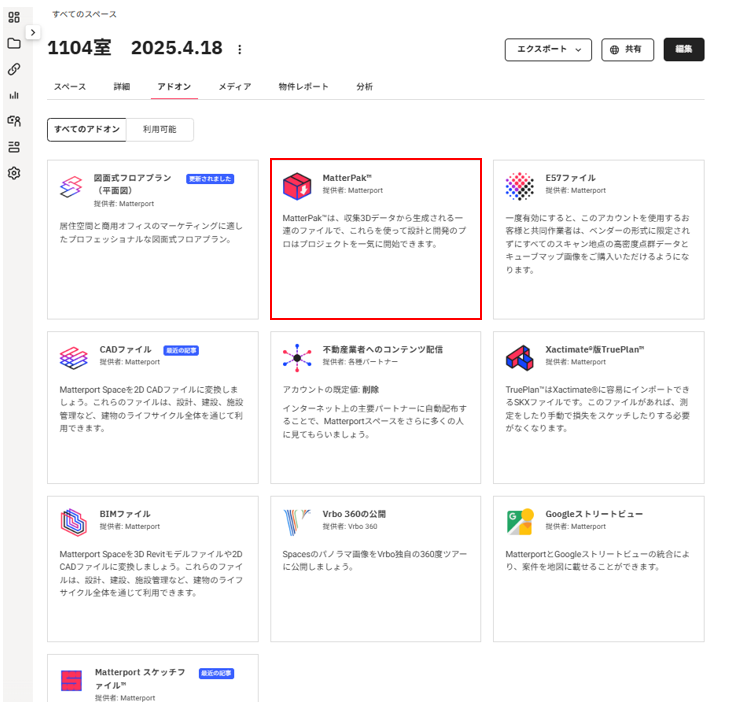Select the アドオン tab
Screen dimensions: 747x712
[x=174, y=87]
